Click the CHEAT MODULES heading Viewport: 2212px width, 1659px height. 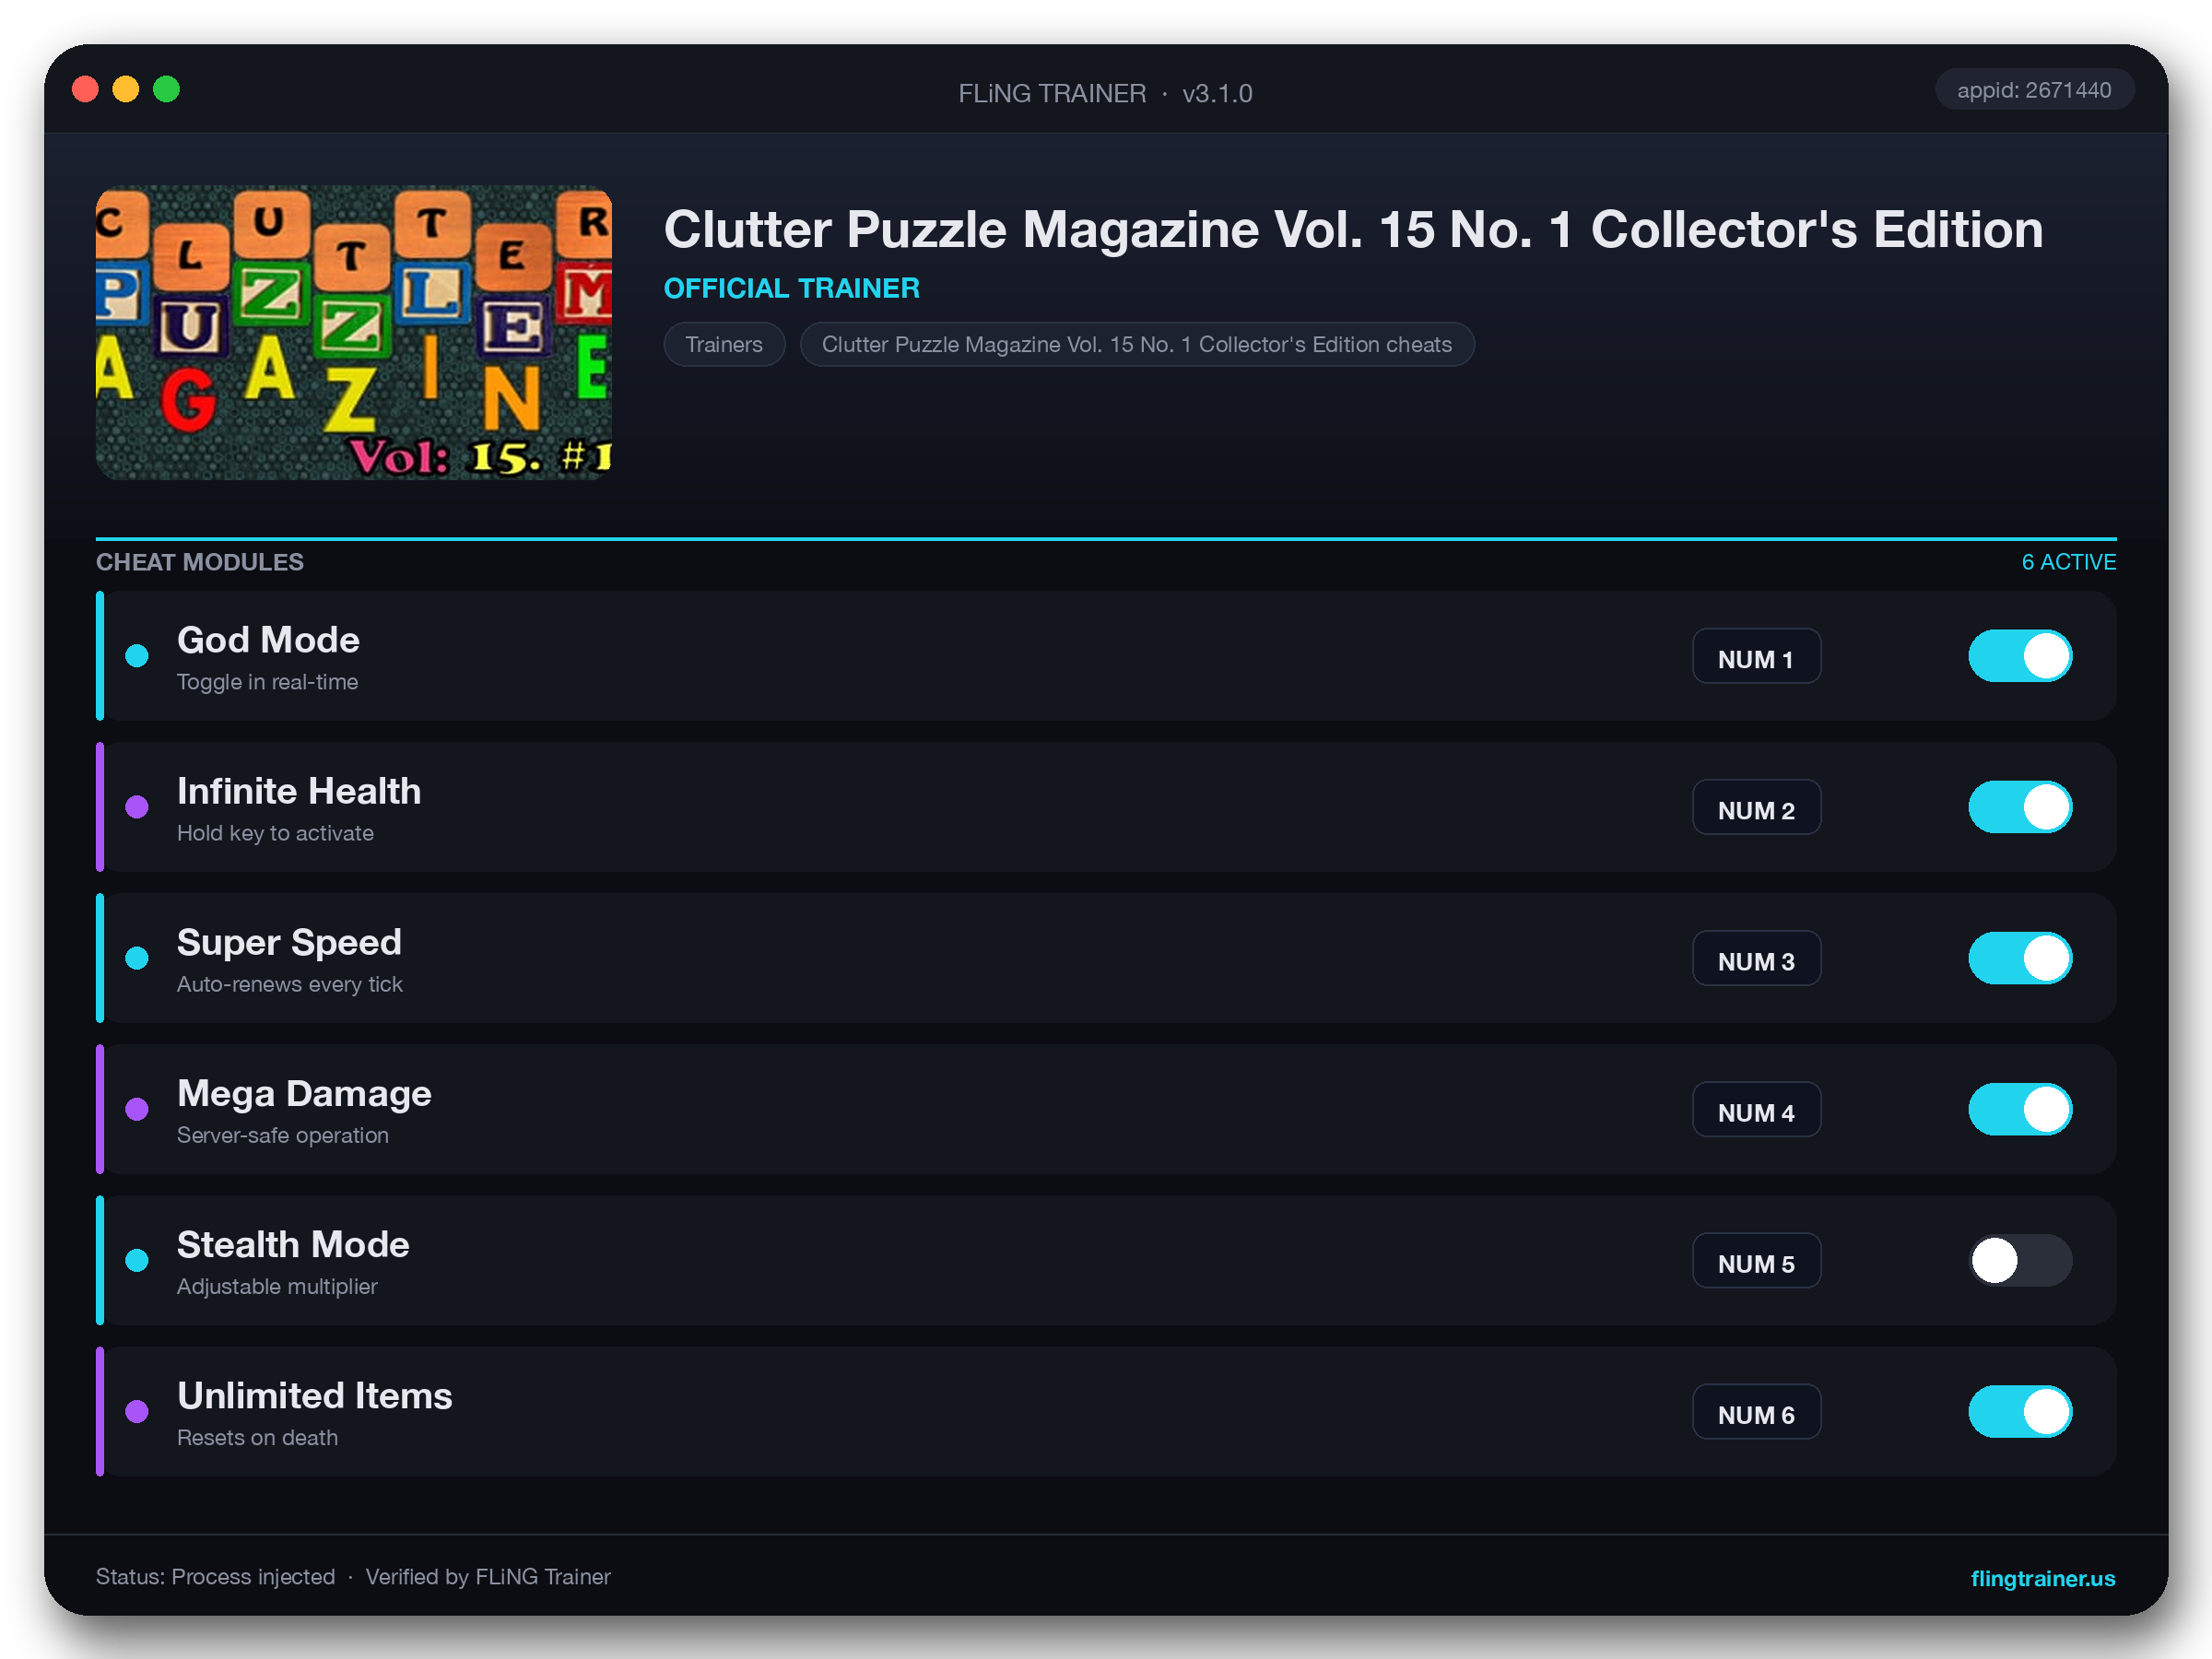[200, 562]
